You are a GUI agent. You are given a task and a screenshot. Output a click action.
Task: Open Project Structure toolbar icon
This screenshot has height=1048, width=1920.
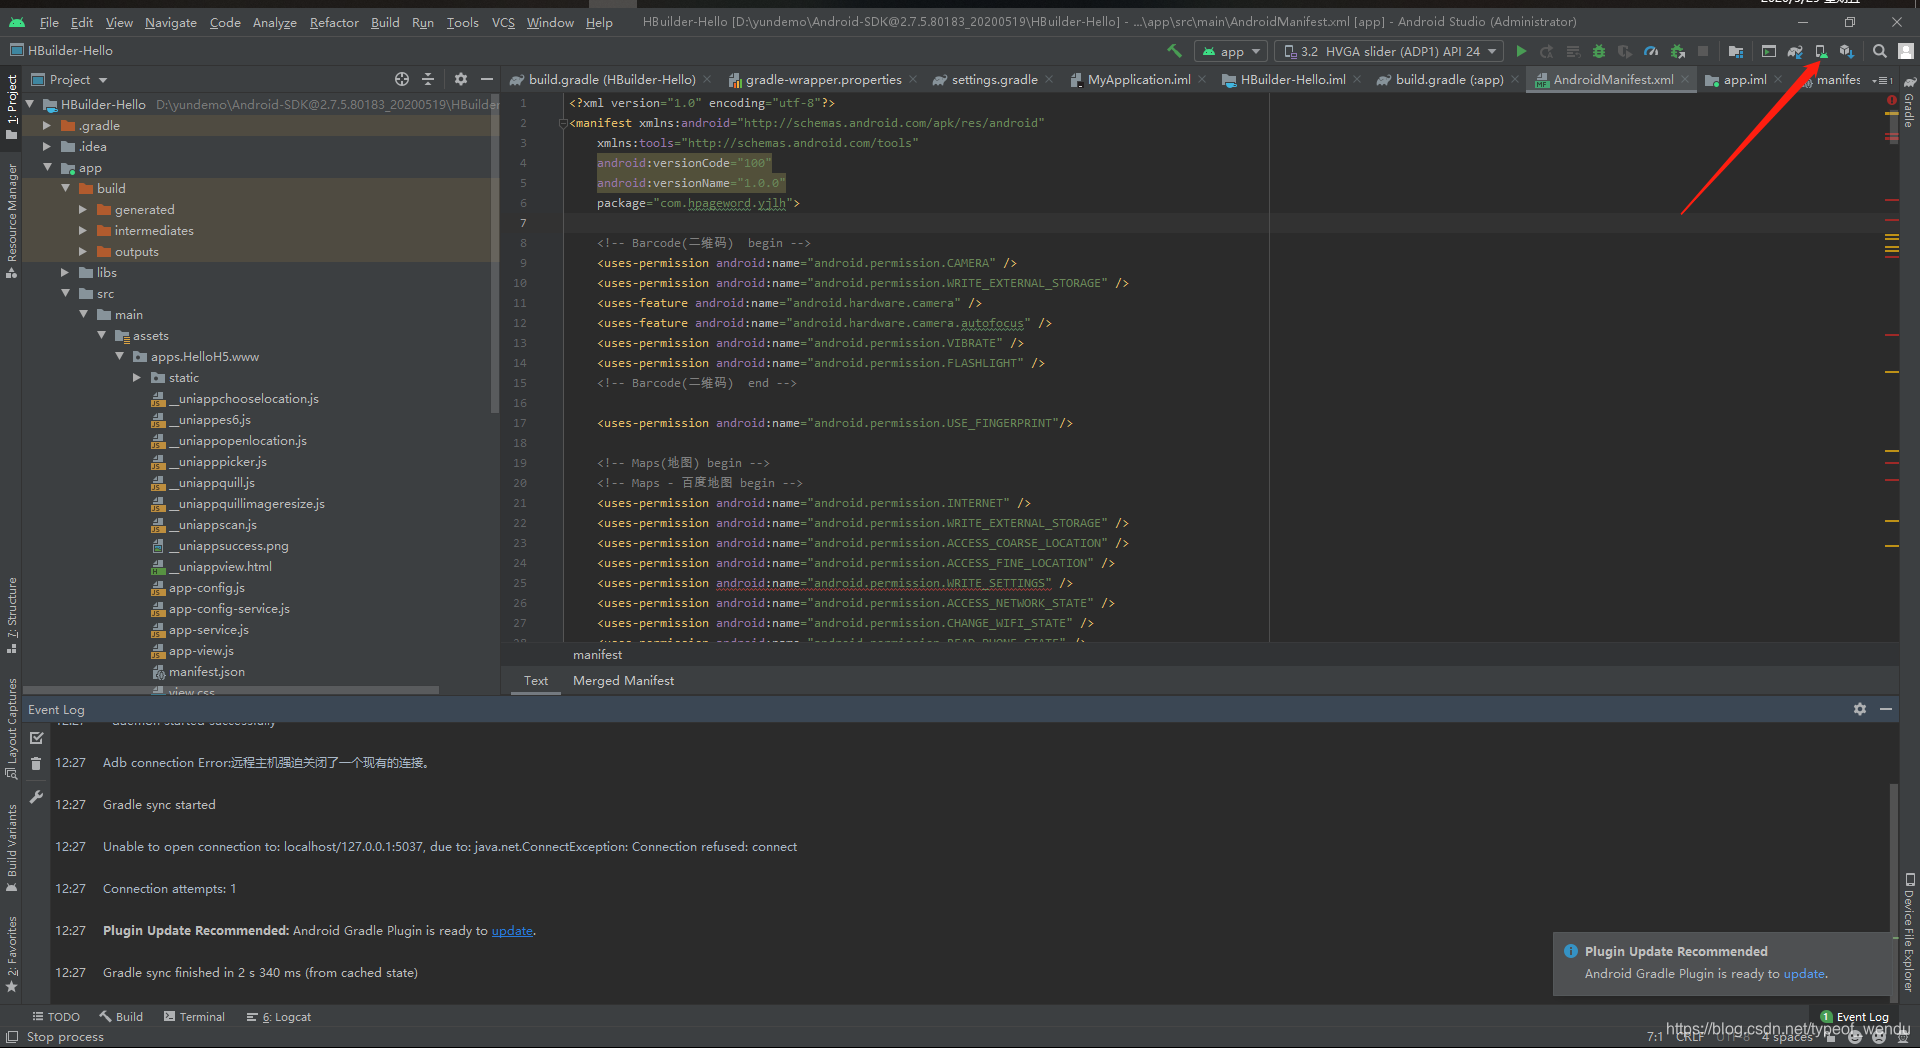[1736, 51]
